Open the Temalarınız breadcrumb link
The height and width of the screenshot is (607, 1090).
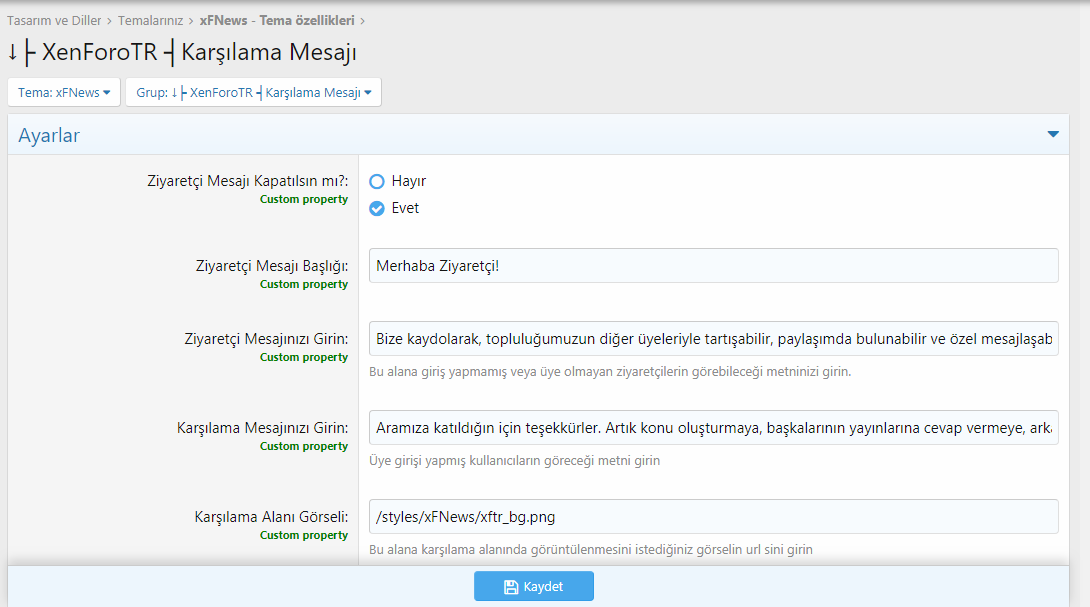tap(150, 21)
